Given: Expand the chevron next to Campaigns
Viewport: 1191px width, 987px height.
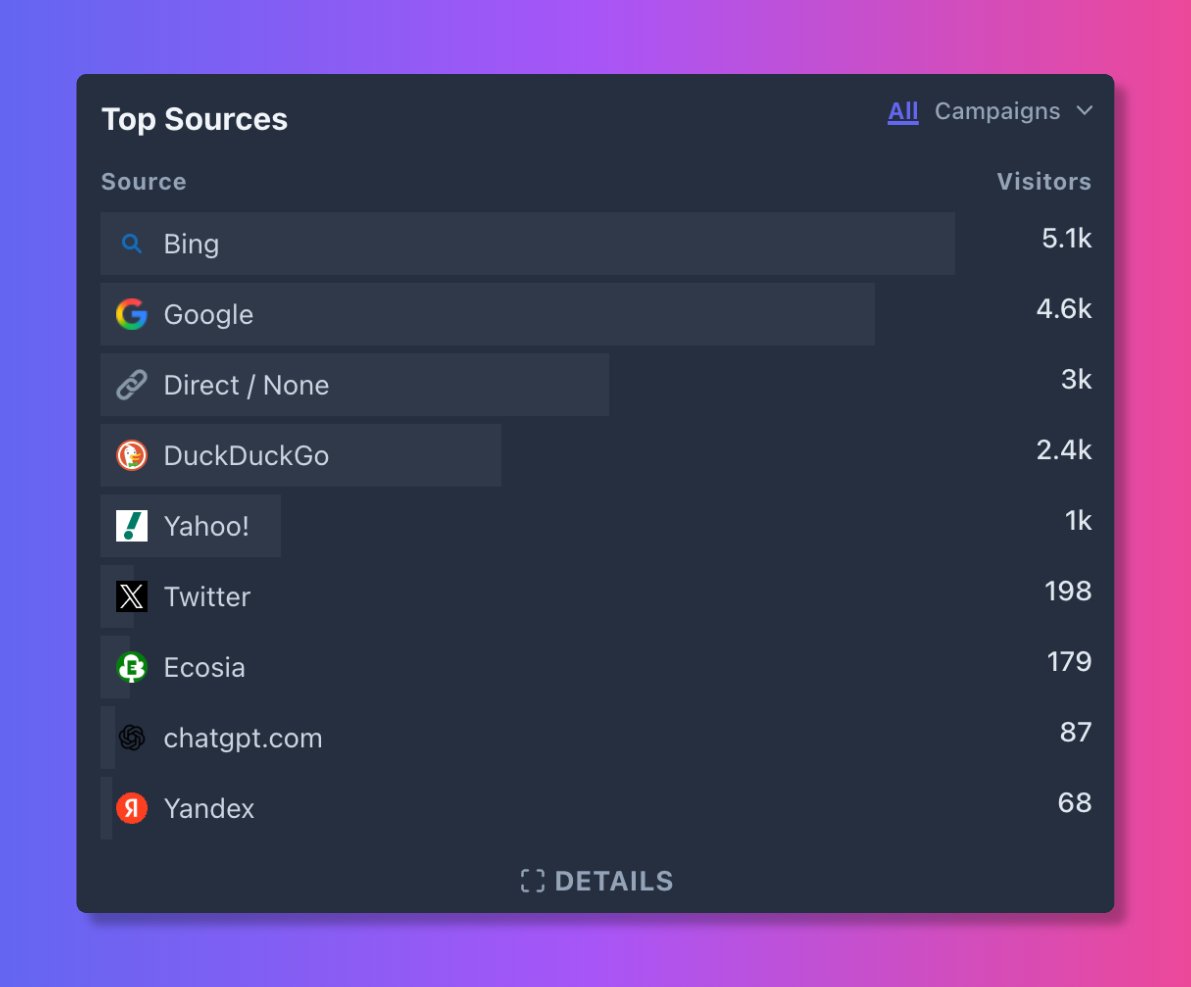Looking at the screenshot, I should click(x=1085, y=111).
